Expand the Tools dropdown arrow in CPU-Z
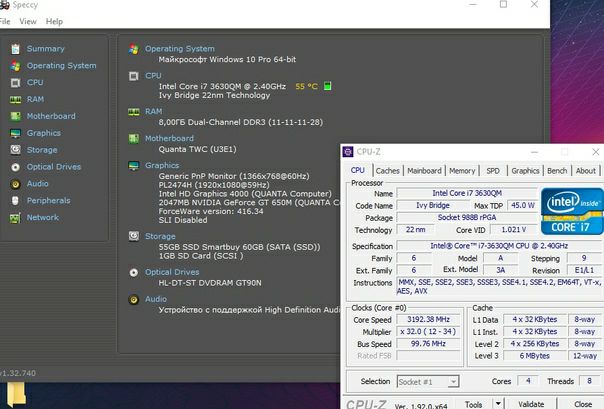 [498, 404]
